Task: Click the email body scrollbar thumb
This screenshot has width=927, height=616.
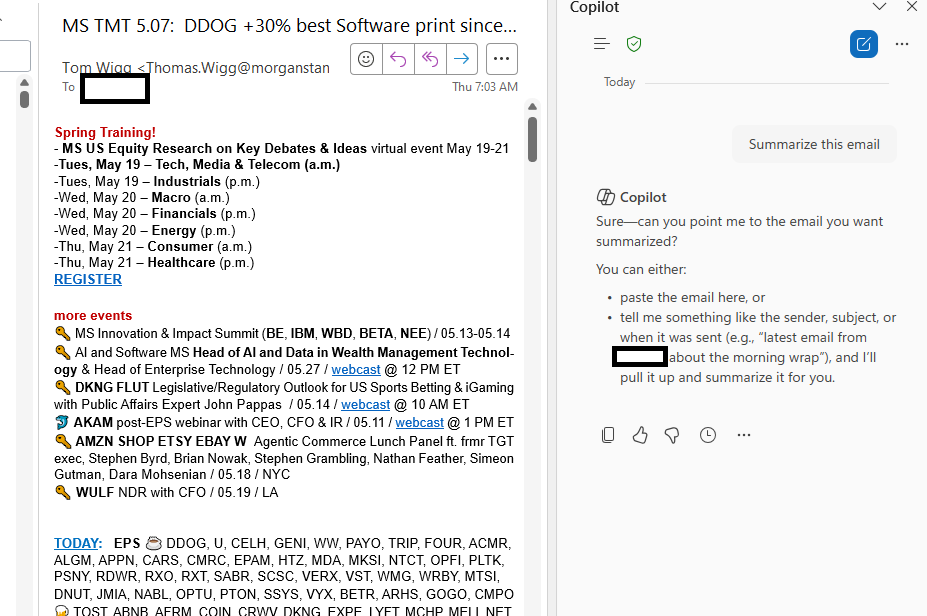Action: (x=533, y=140)
